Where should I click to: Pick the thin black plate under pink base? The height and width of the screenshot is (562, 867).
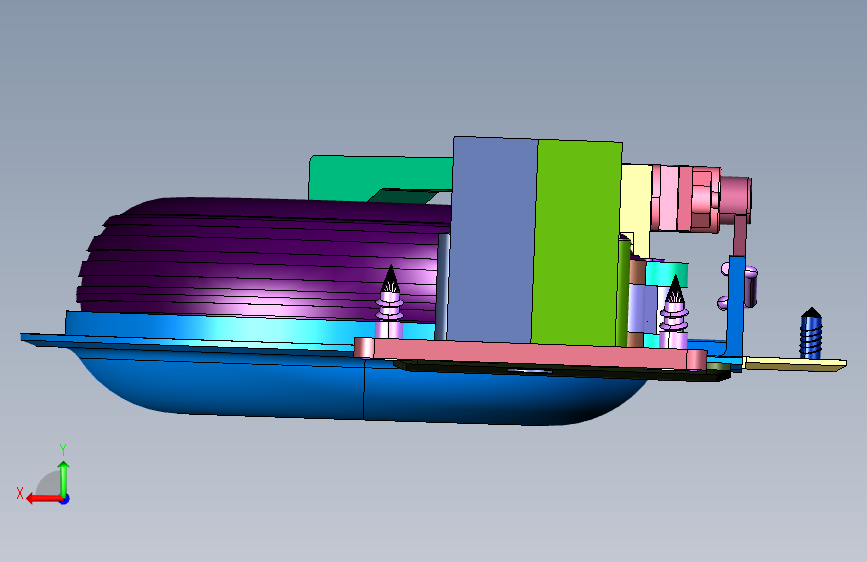click(561, 371)
